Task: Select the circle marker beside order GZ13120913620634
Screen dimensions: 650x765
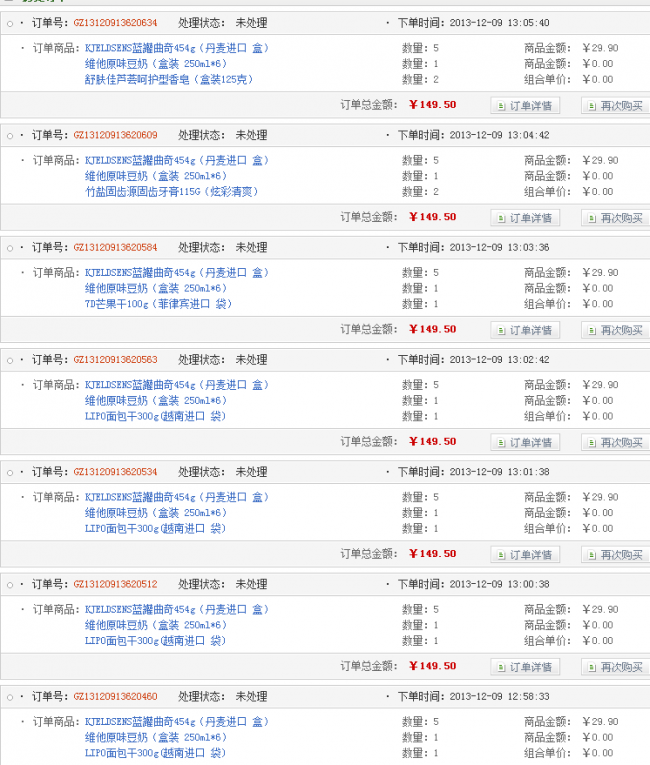Action: [x=10, y=23]
